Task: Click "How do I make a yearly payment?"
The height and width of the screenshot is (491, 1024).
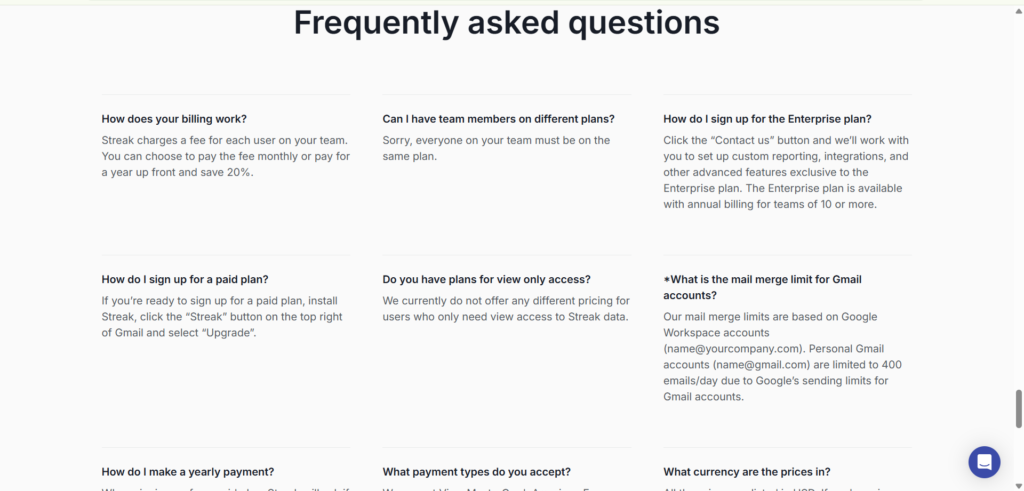Action: [x=187, y=471]
